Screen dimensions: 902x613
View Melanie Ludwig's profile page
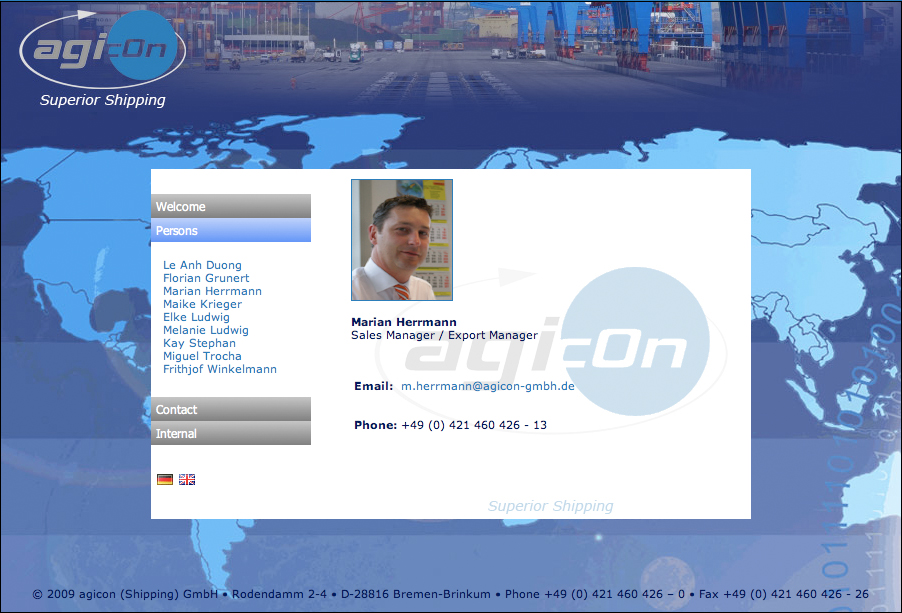[206, 331]
